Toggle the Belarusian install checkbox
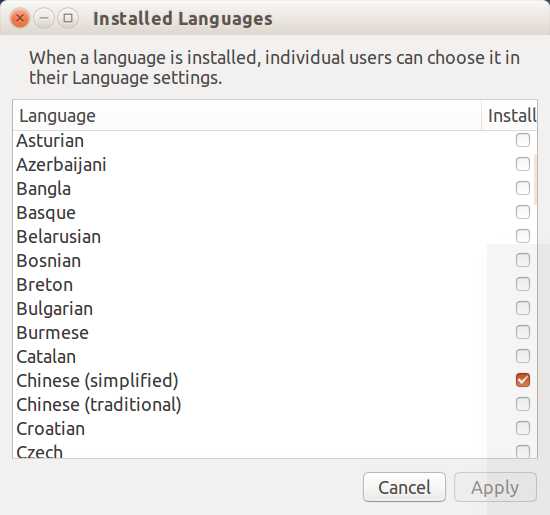 (x=523, y=236)
